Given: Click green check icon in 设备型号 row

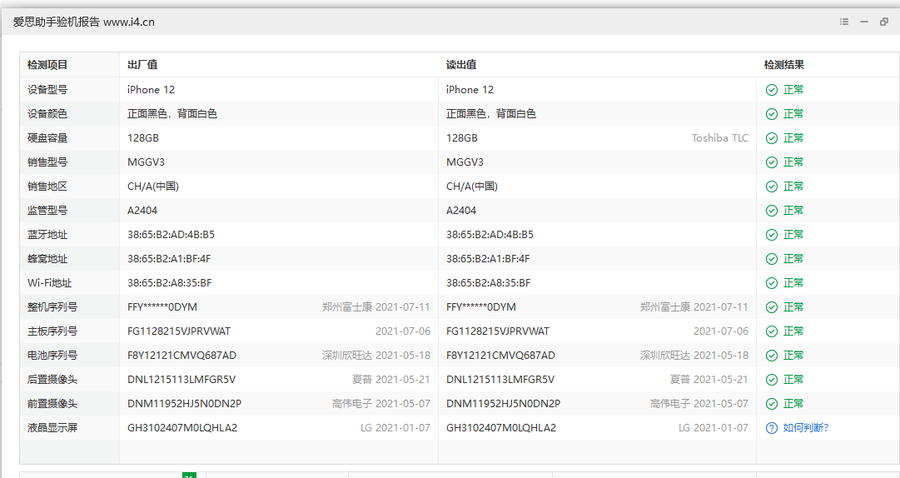Looking at the screenshot, I should pos(771,90).
